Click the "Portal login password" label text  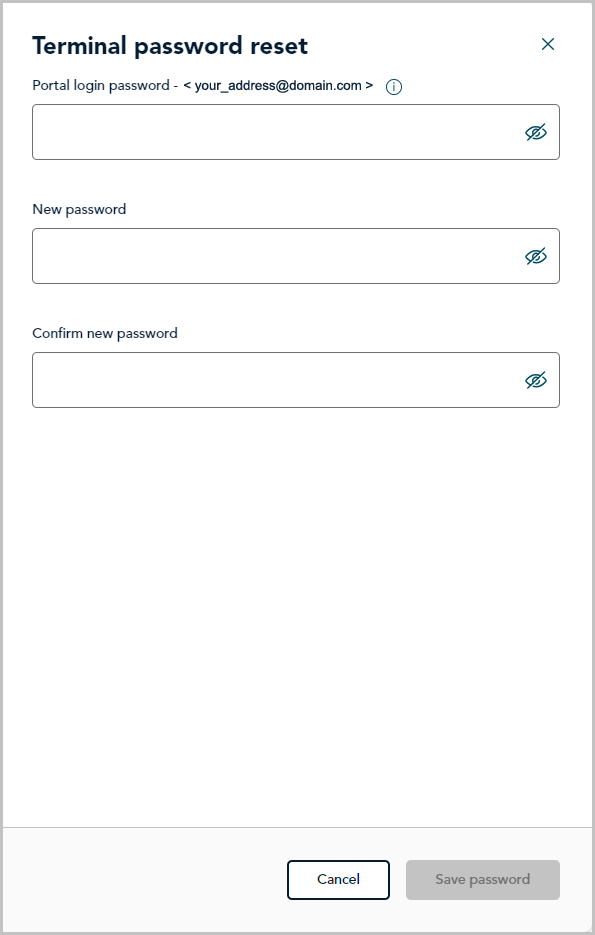tap(101, 86)
